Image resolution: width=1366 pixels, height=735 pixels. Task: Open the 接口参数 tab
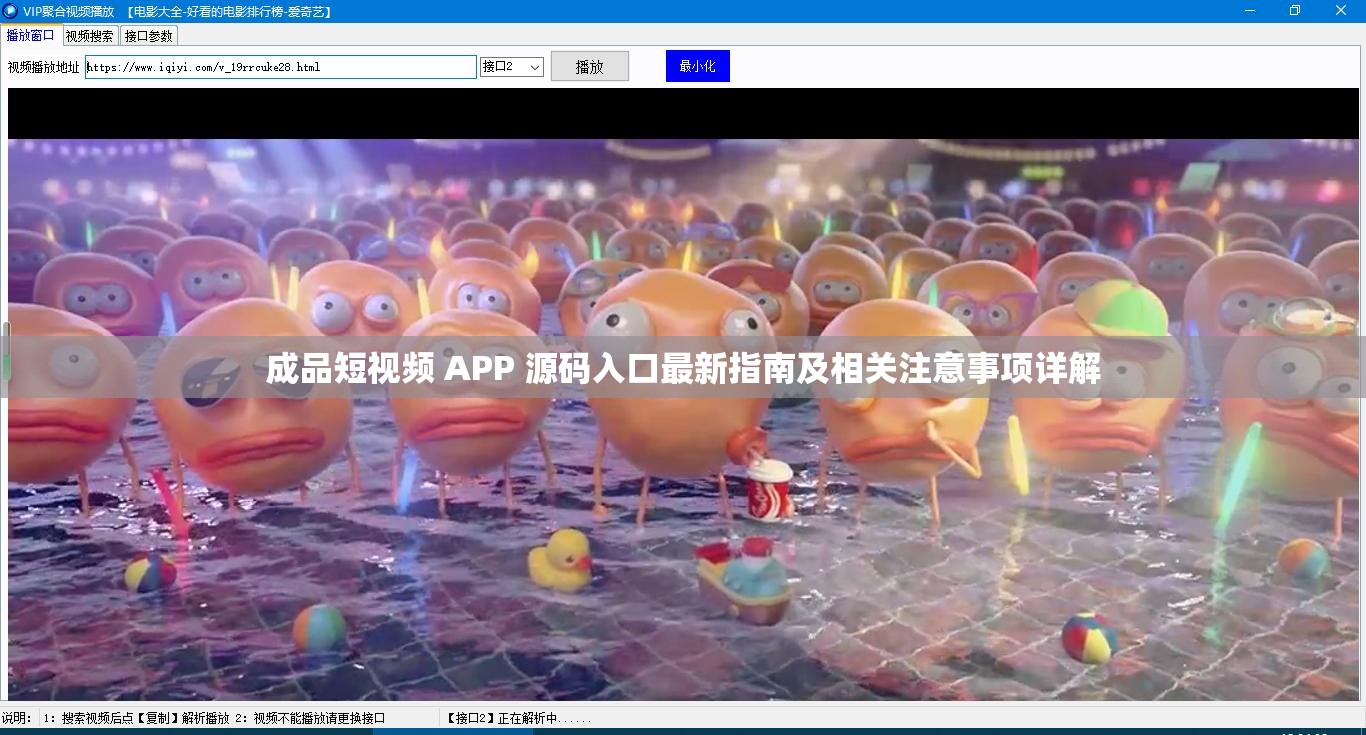click(149, 36)
